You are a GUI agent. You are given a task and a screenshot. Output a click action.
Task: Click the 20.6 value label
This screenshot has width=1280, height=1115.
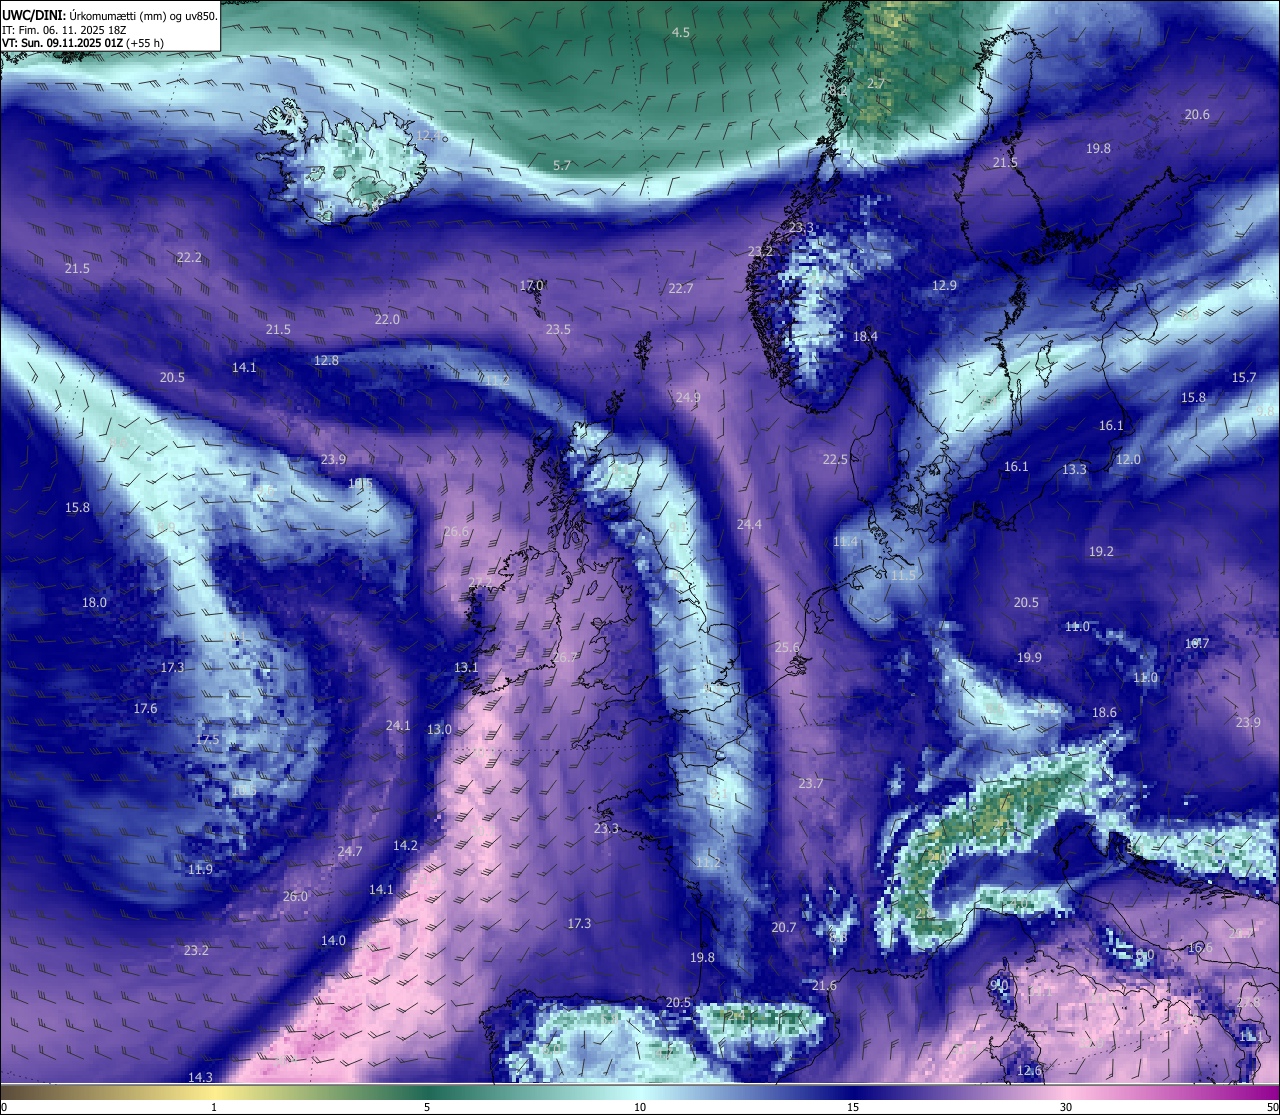[x=1197, y=115]
